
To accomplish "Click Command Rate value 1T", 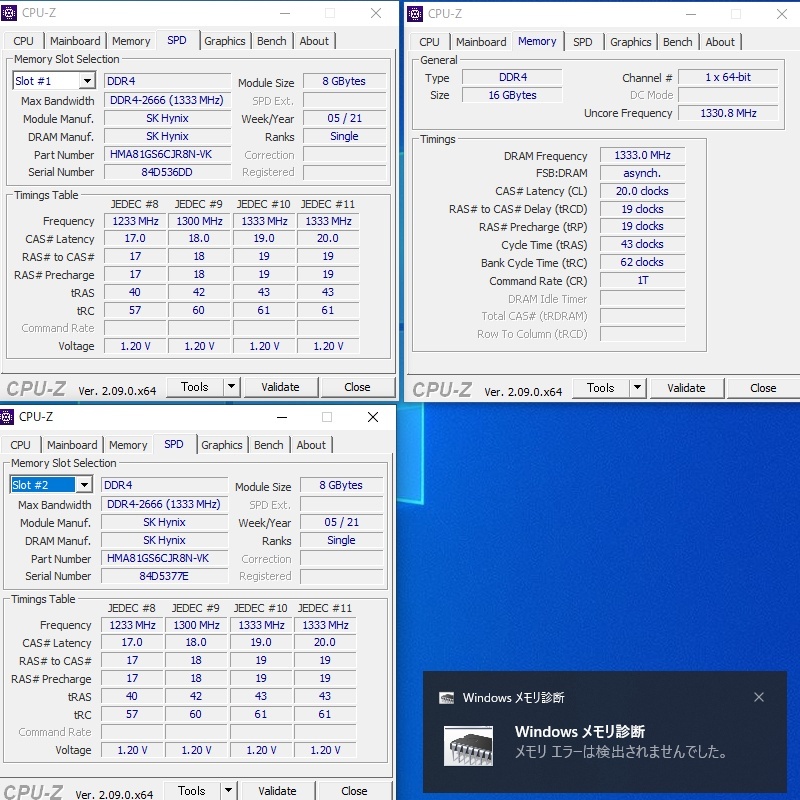I will [x=642, y=280].
